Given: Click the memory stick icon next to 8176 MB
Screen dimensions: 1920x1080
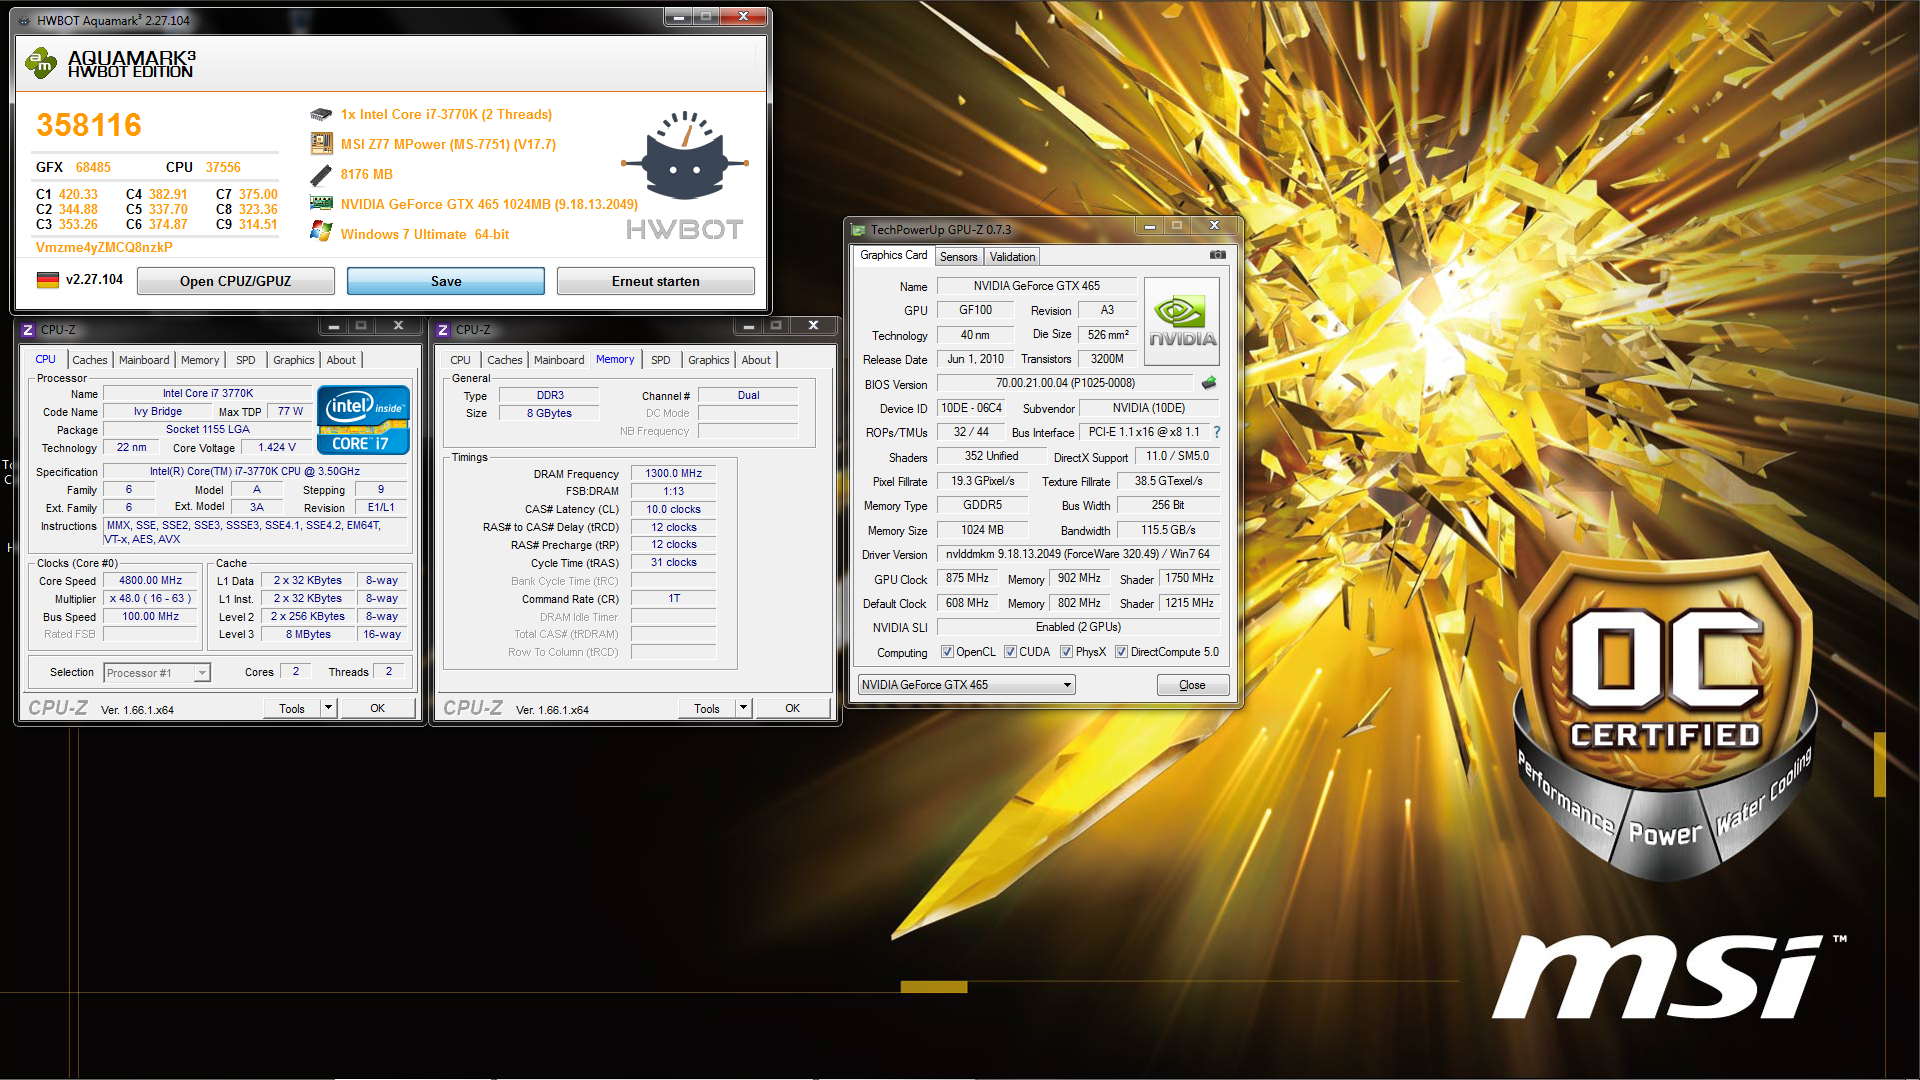Looking at the screenshot, I should point(321,175).
